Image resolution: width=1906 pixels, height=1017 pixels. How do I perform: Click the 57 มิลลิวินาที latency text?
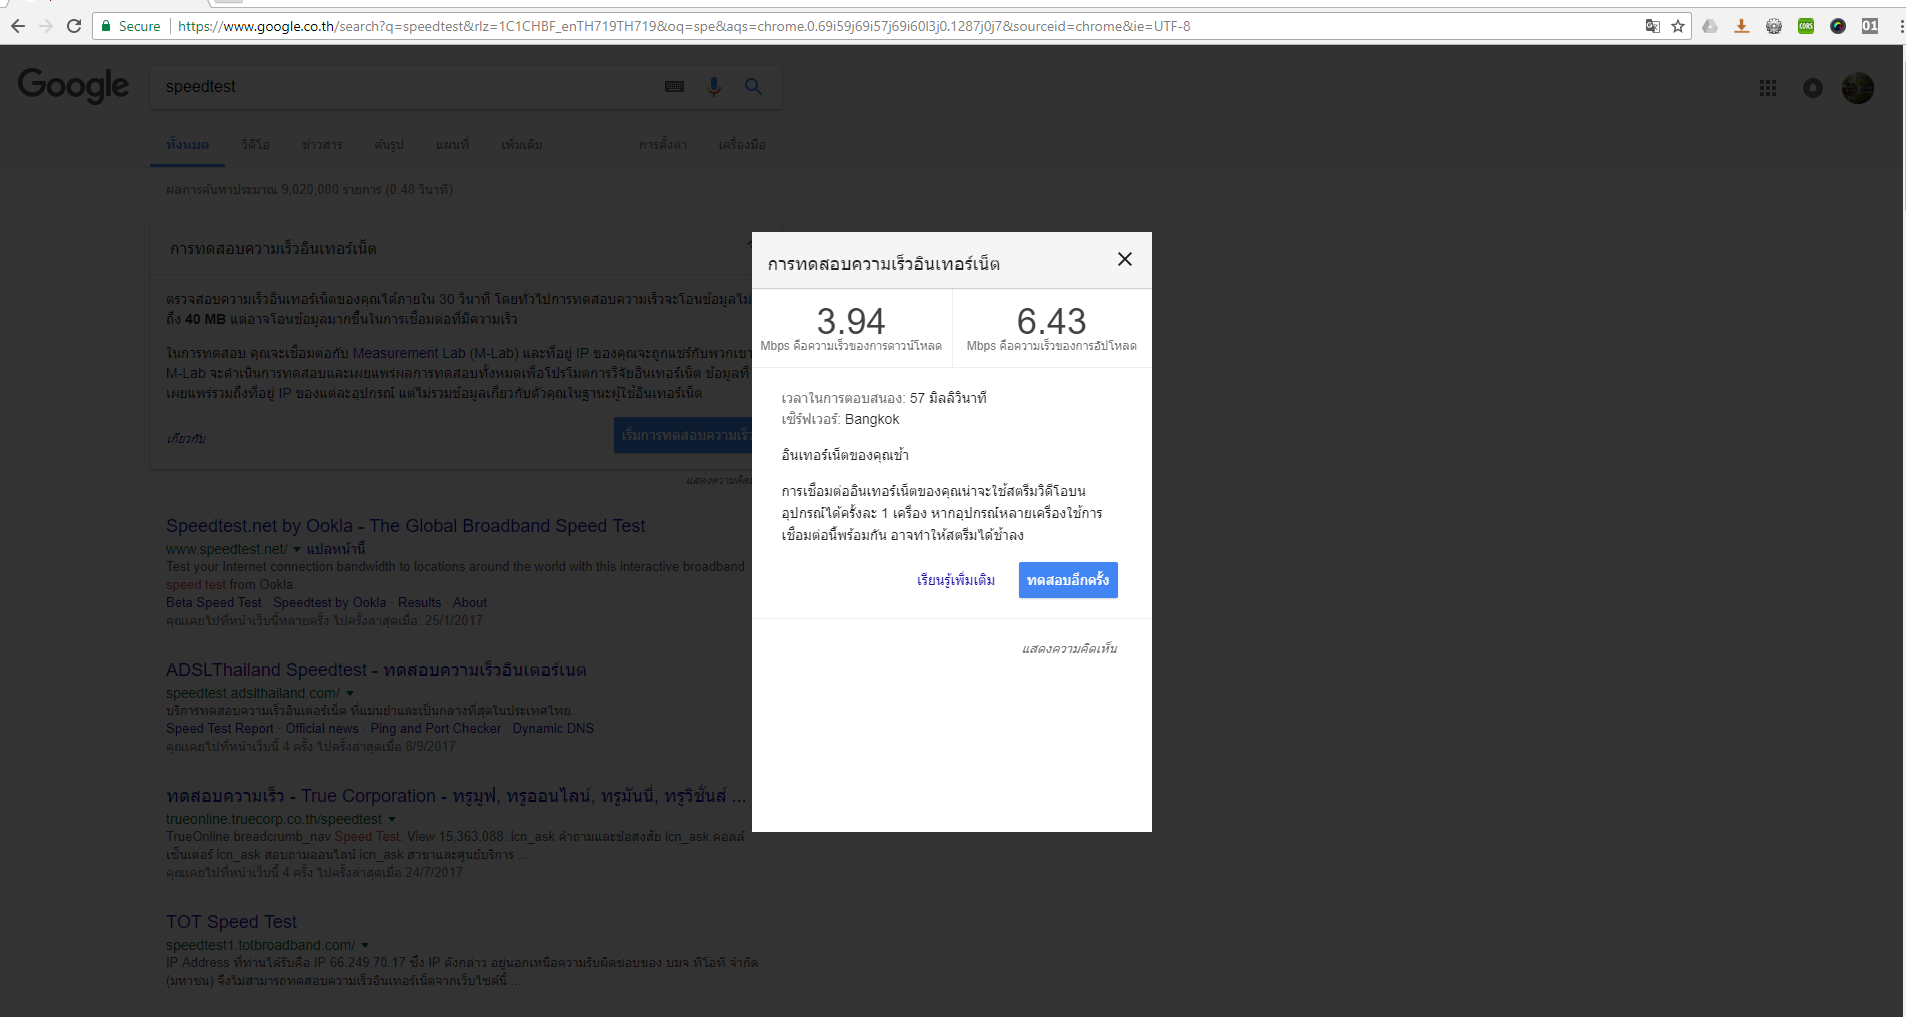(948, 398)
